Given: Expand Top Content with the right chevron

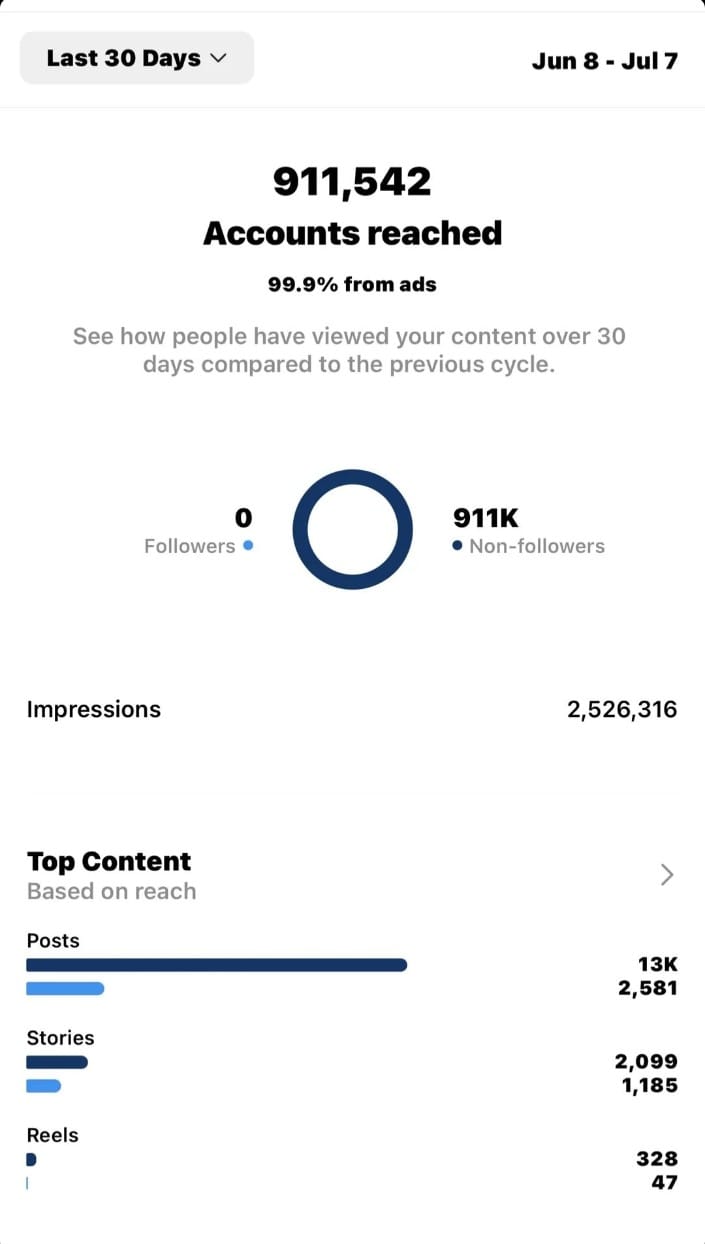Looking at the screenshot, I should pos(668,875).
